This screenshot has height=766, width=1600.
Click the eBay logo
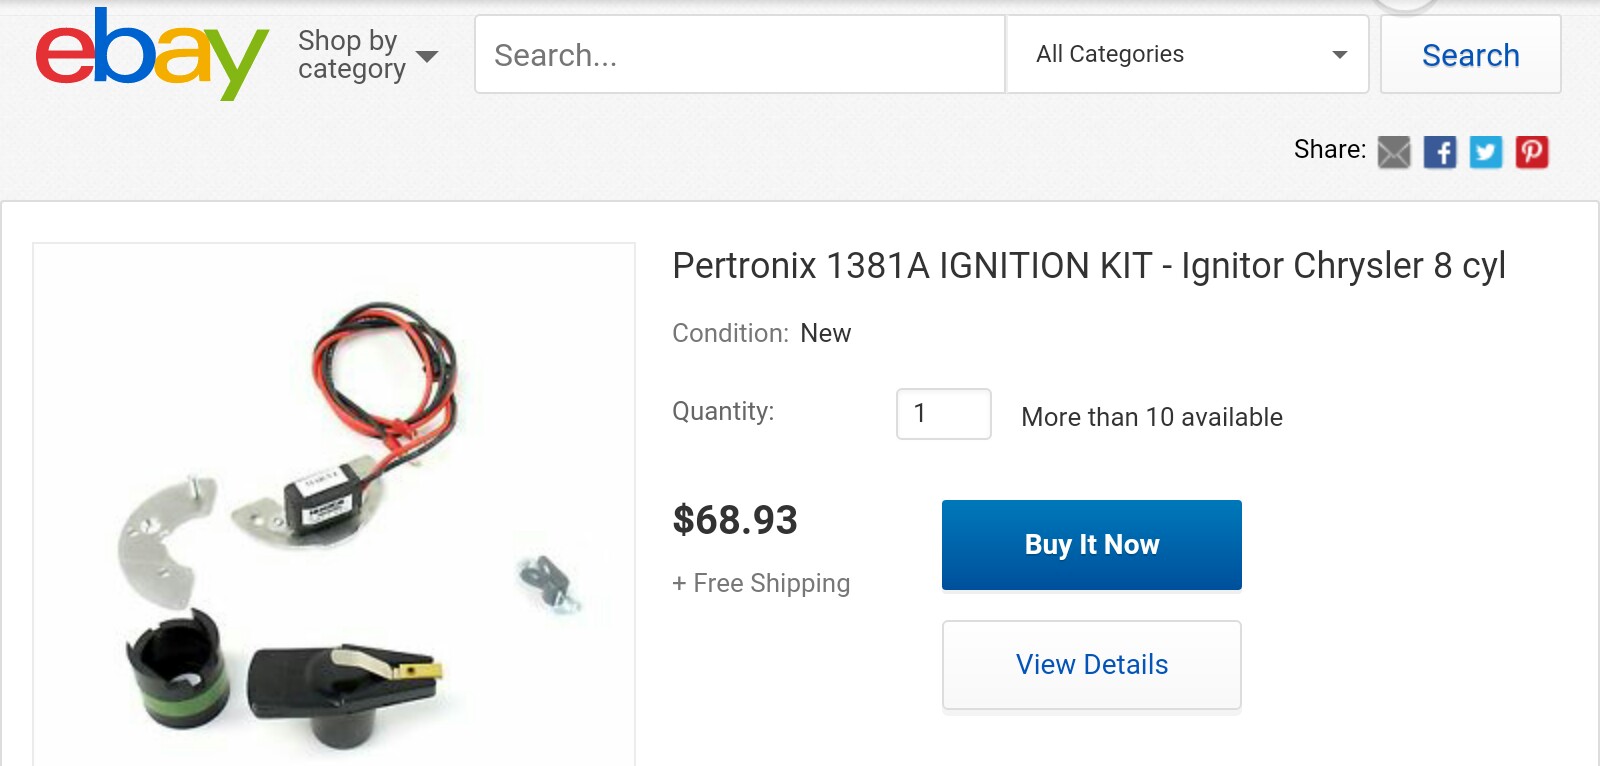(x=151, y=54)
